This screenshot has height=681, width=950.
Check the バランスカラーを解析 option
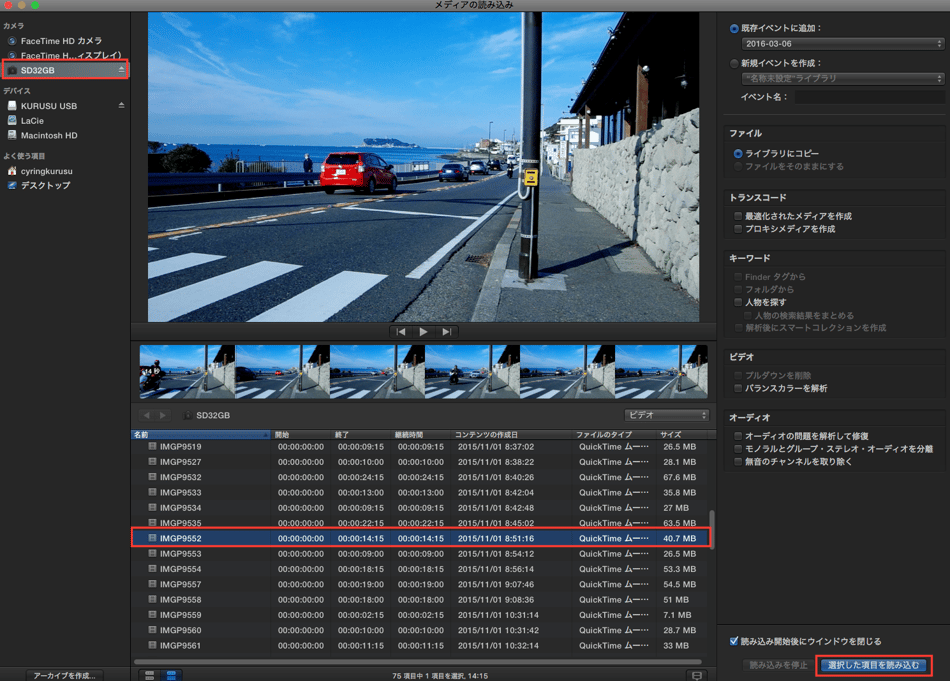pyautogui.click(x=738, y=388)
